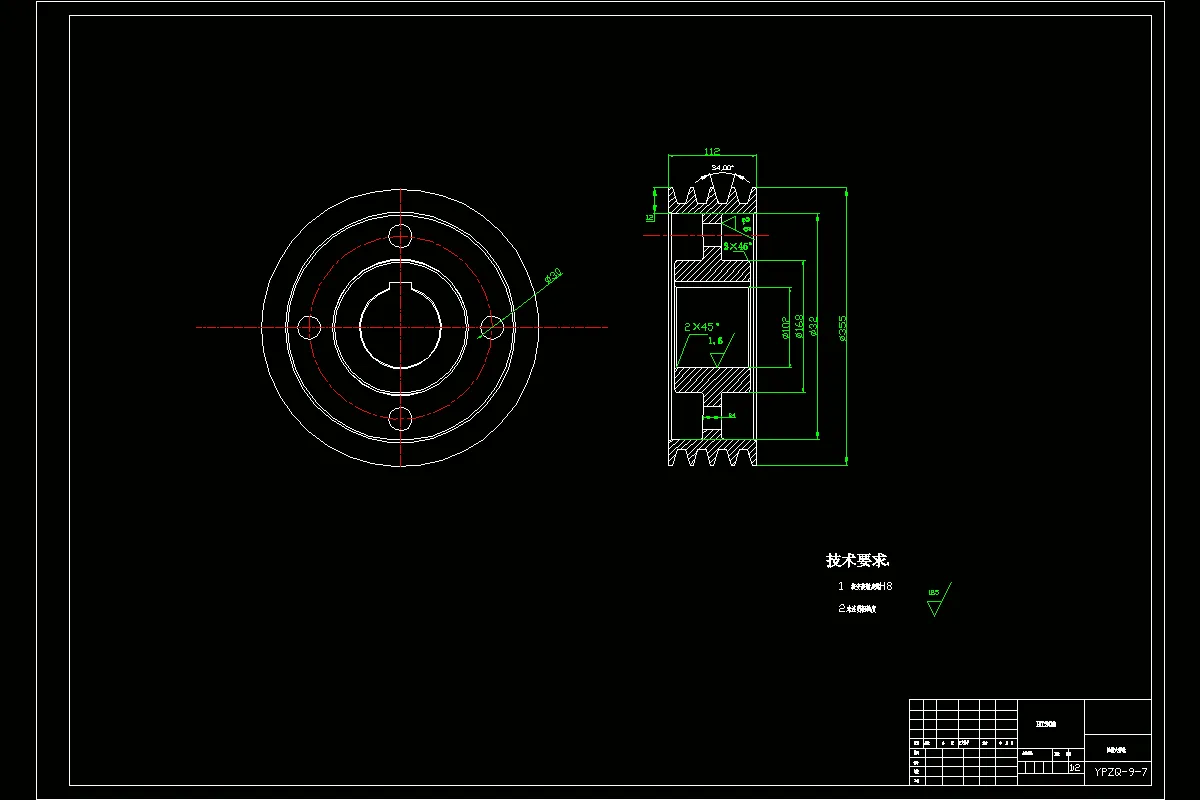Viewport: 1200px width, 800px height.
Task: Select the ø30 hole dimension label
Action: (x=554, y=277)
